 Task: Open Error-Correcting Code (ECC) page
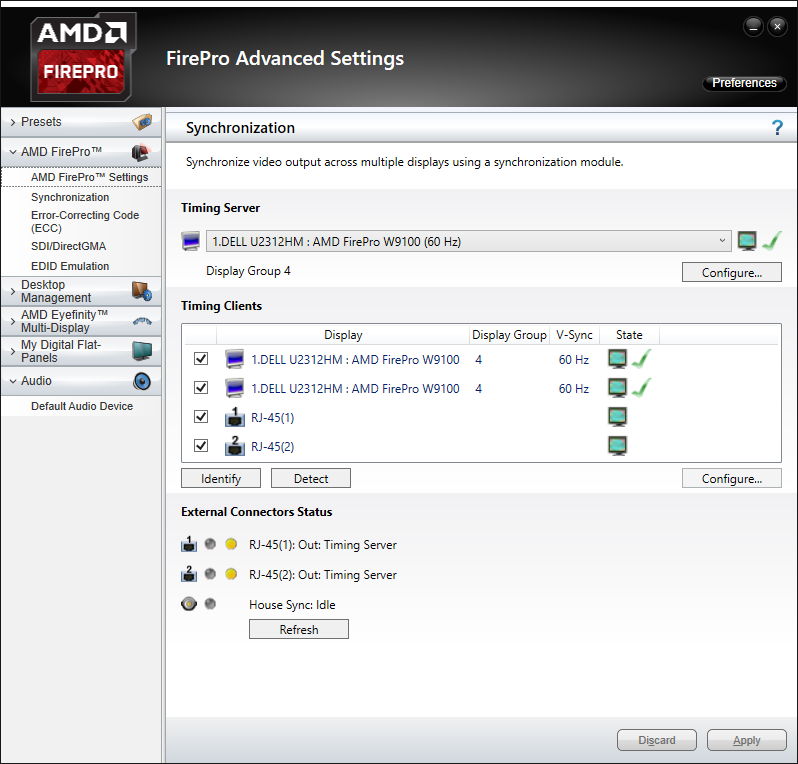coord(84,221)
